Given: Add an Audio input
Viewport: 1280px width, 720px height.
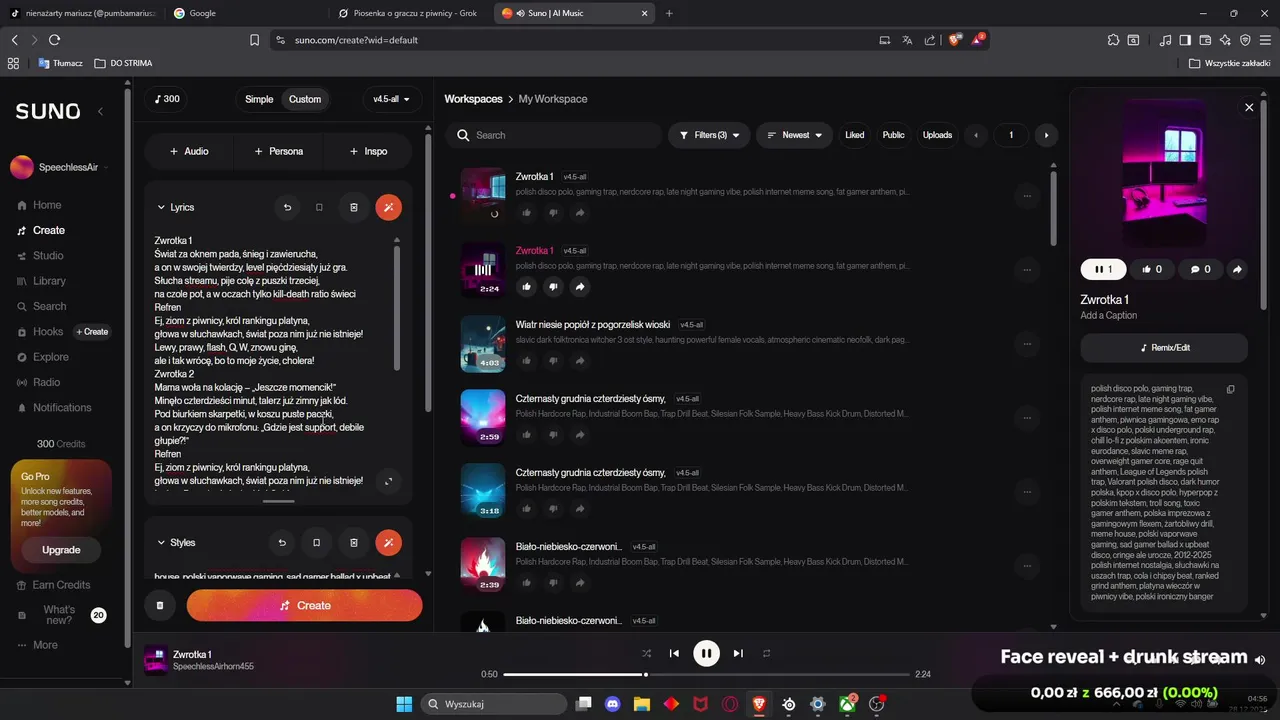Looking at the screenshot, I should 189,151.
